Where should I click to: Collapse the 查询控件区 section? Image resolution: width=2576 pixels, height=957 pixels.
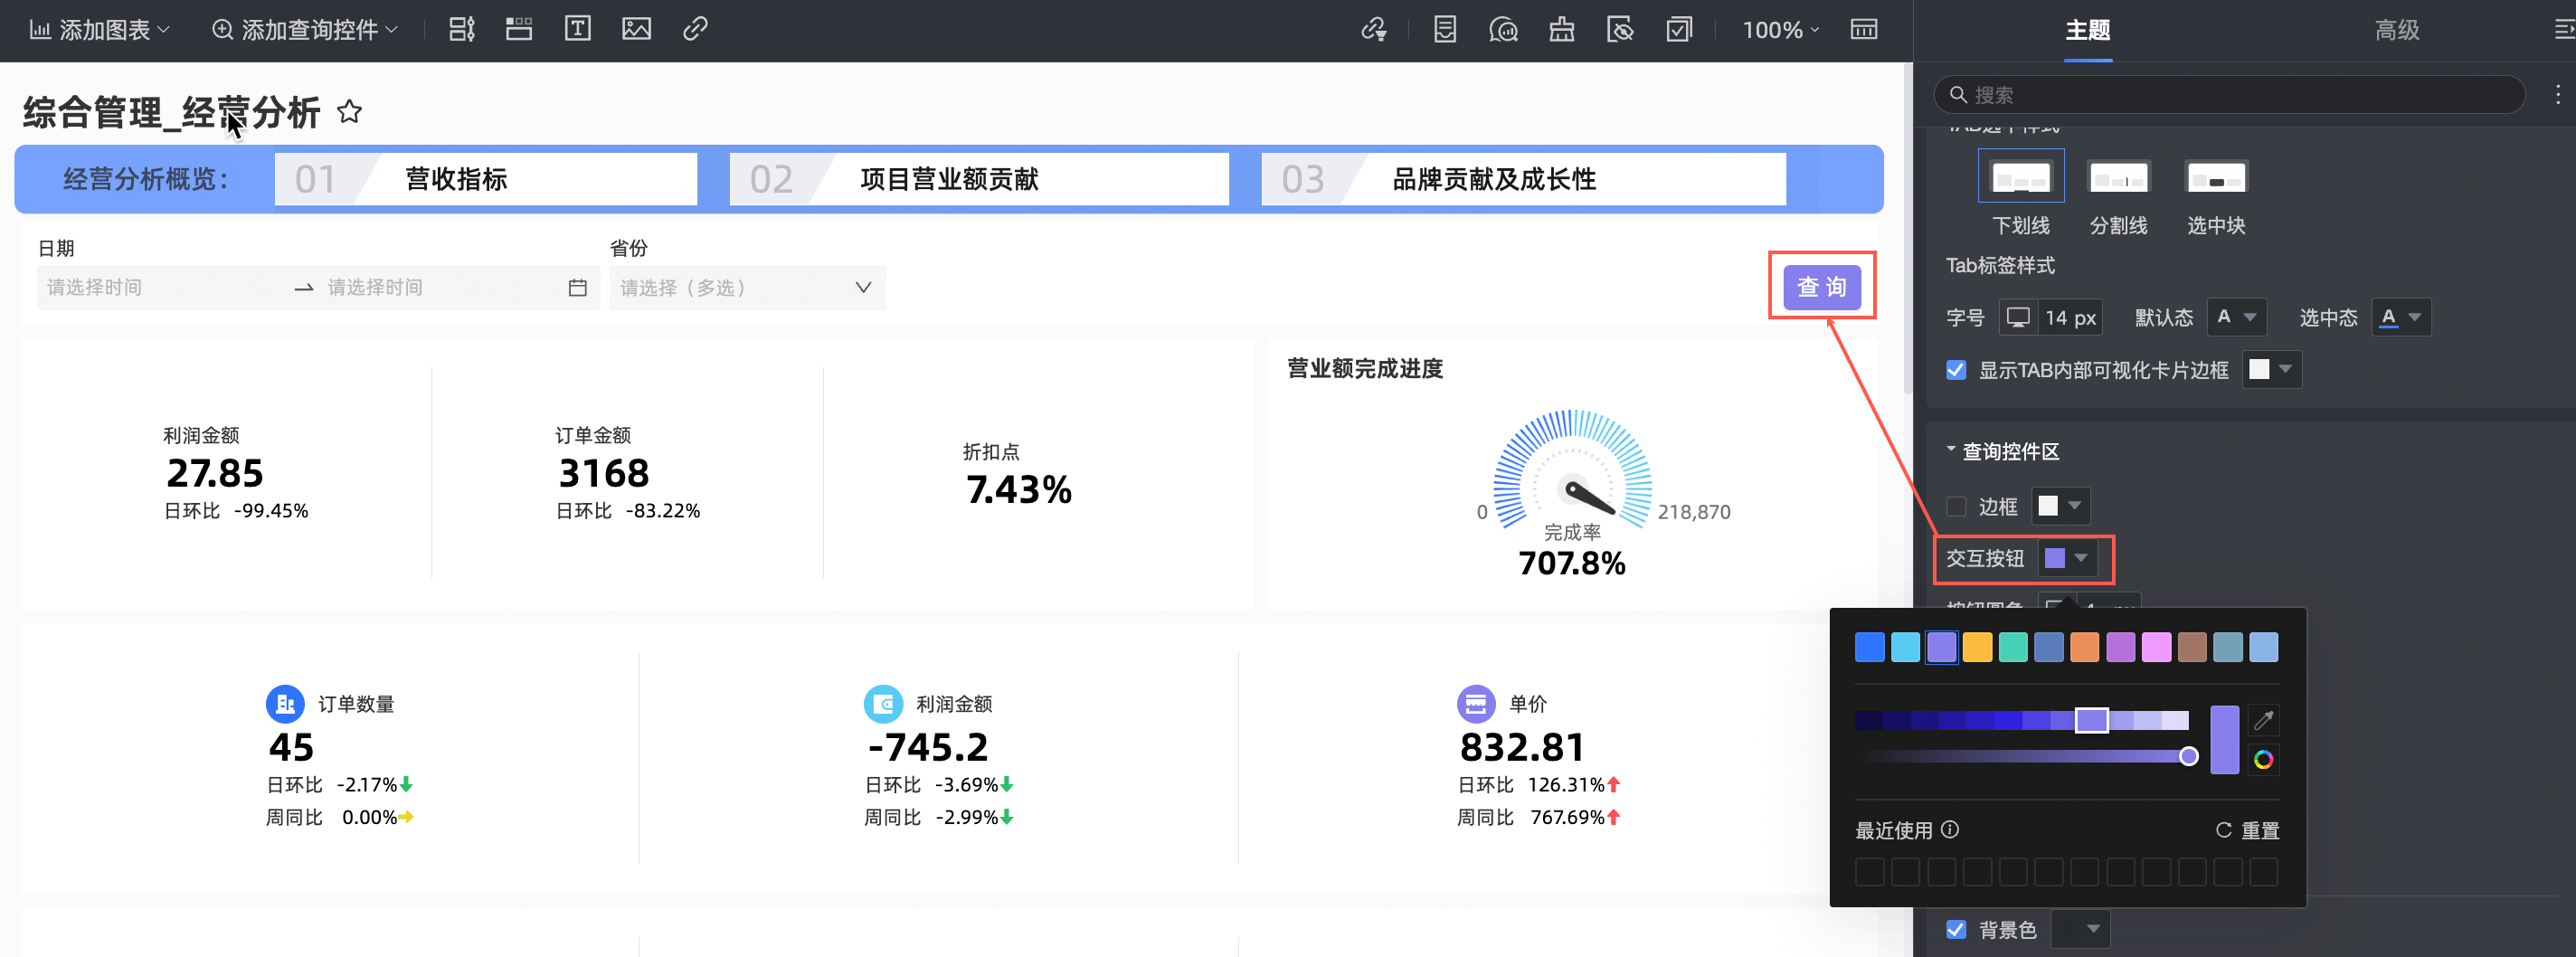[x=1950, y=450]
